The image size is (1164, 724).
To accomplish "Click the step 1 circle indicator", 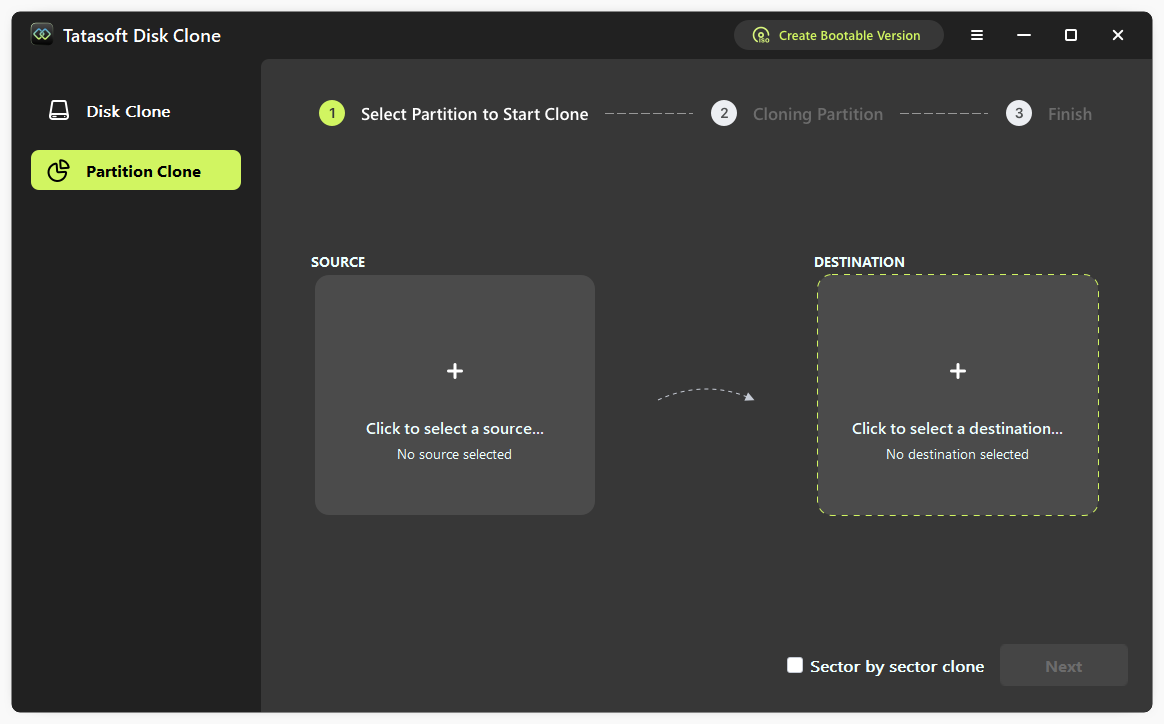I will (x=331, y=114).
